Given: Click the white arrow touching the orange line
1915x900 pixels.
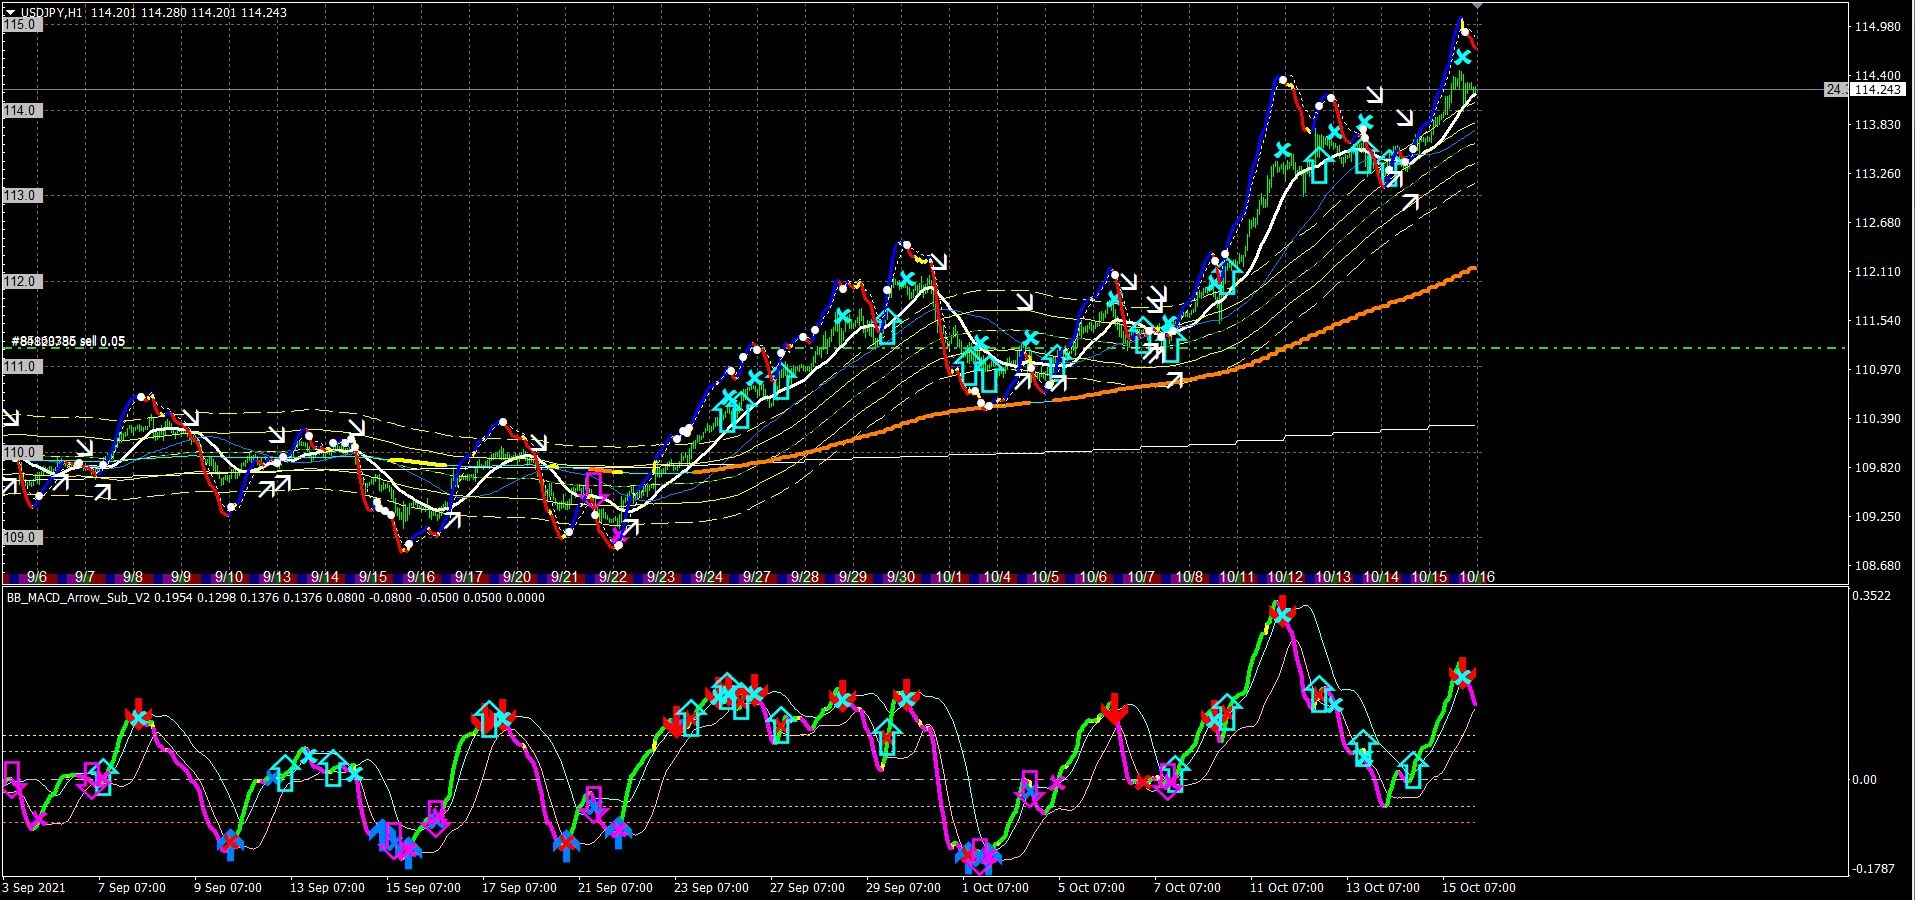Looking at the screenshot, I should [x=1174, y=380].
